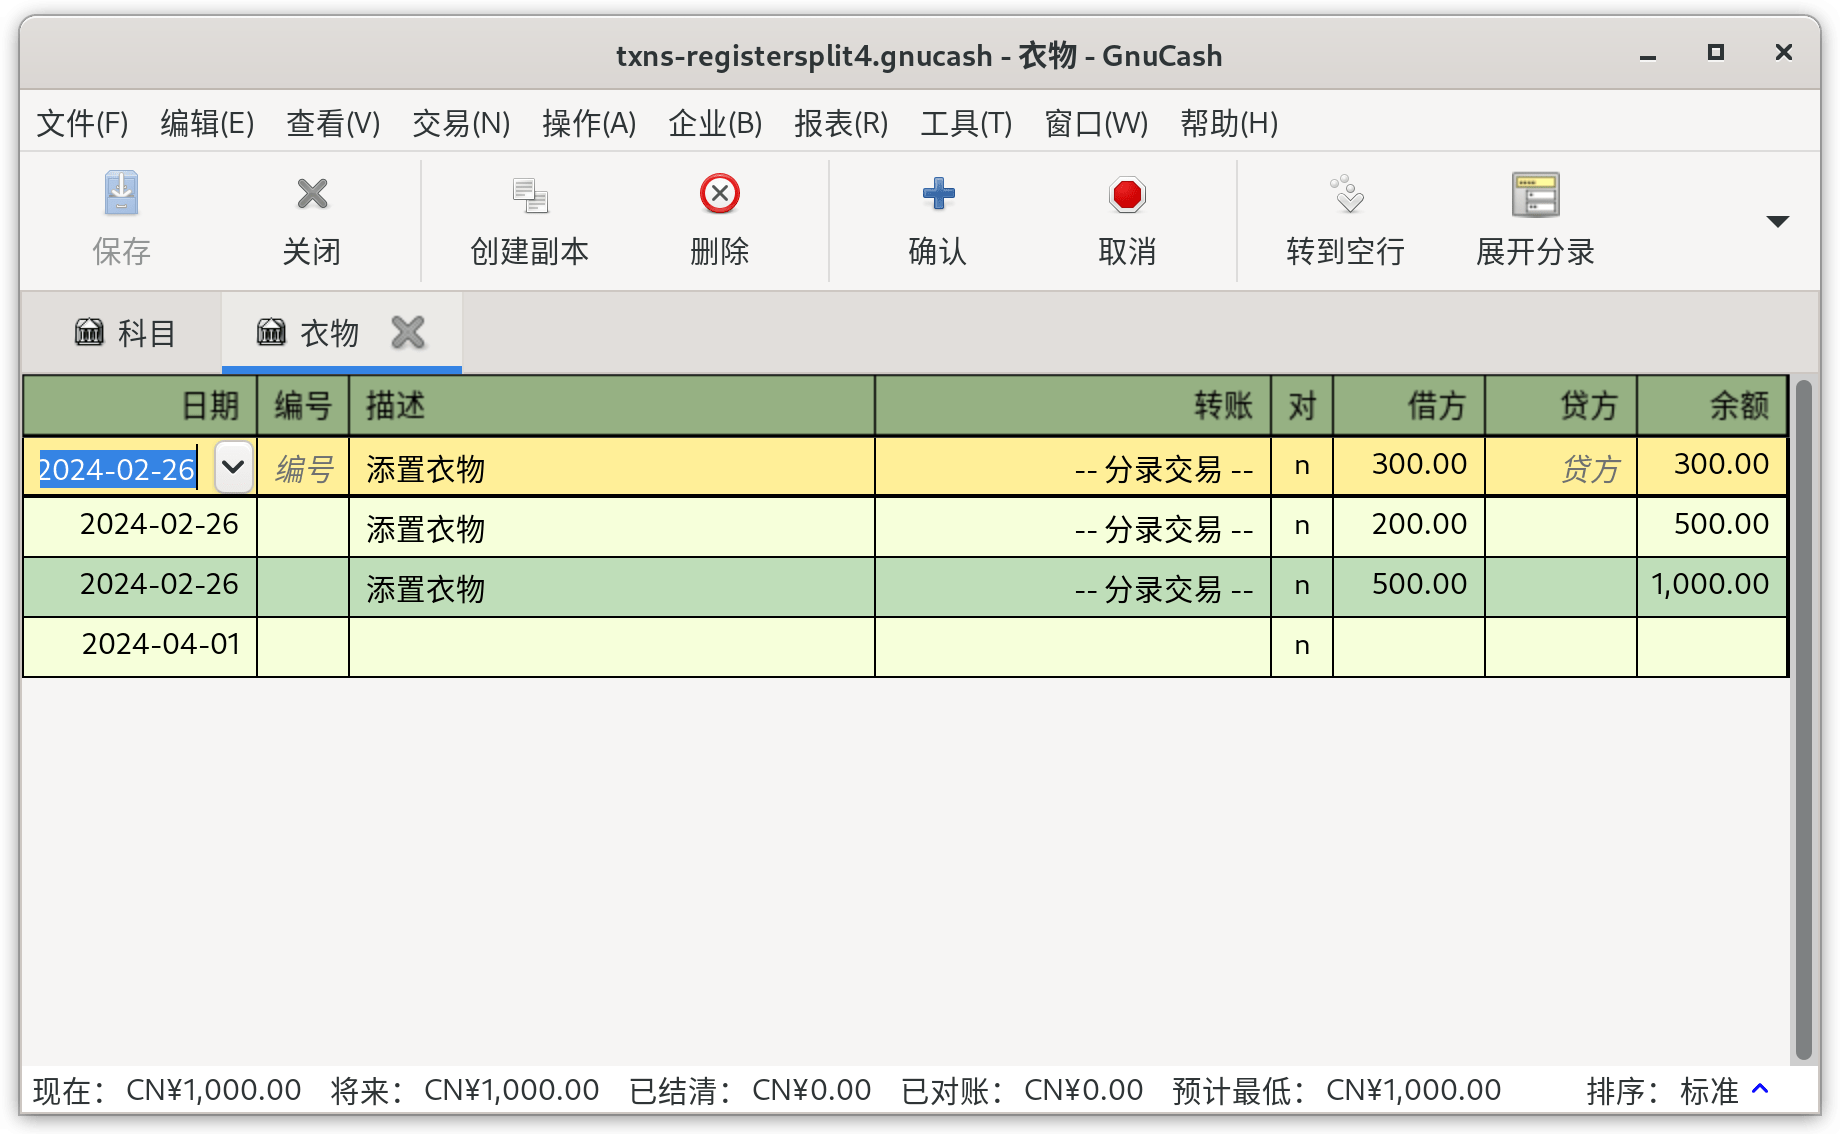
Task: Click the vertical scrollbar of the register
Action: pyautogui.click(x=1803, y=720)
